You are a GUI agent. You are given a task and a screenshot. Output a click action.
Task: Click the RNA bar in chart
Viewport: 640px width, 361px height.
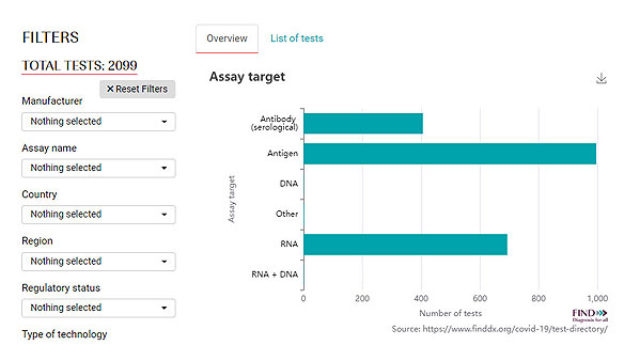coord(405,244)
